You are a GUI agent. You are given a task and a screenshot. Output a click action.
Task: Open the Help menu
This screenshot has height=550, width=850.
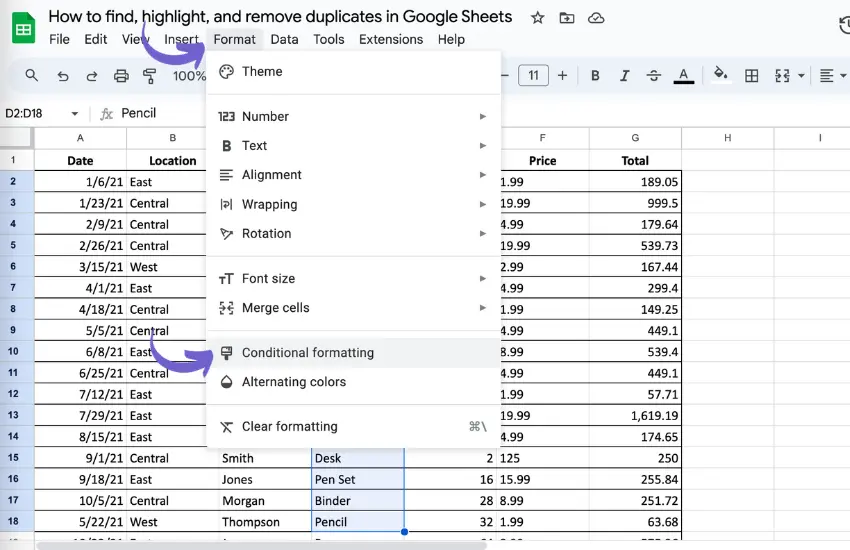[451, 39]
